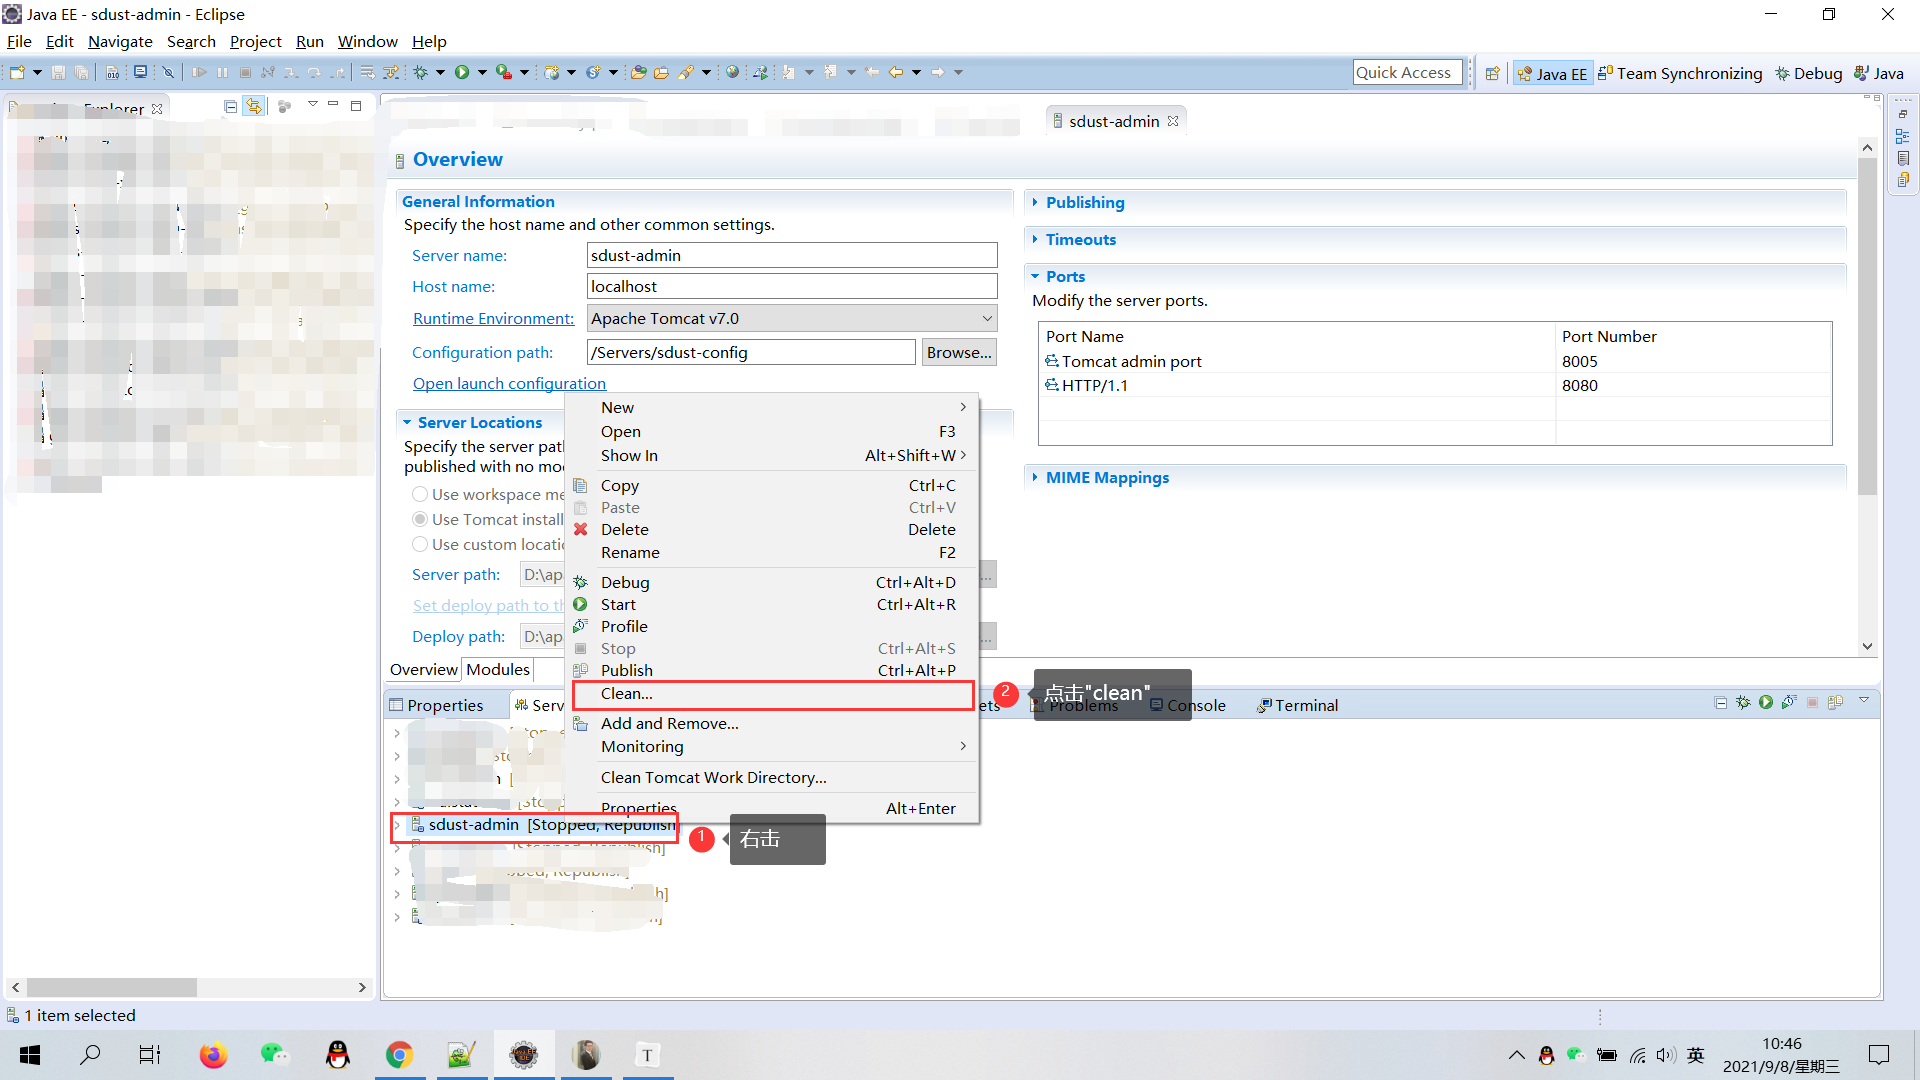Click the Browse... button
1920x1080 pixels.
tap(958, 352)
